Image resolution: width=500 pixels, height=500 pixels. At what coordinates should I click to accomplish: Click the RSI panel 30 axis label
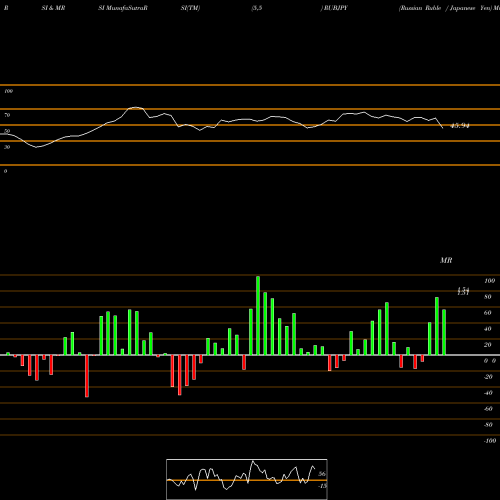pos(7,147)
